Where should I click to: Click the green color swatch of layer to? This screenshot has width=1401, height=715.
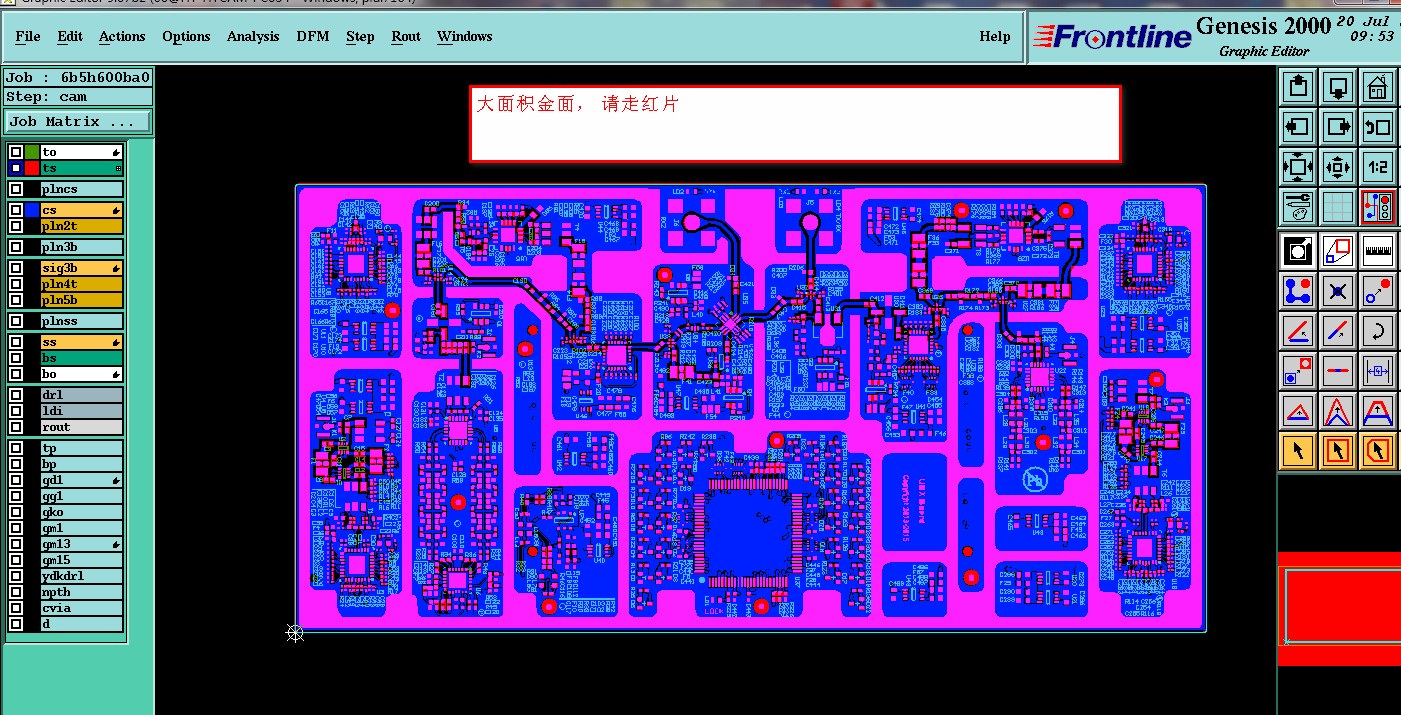[x=32, y=152]
